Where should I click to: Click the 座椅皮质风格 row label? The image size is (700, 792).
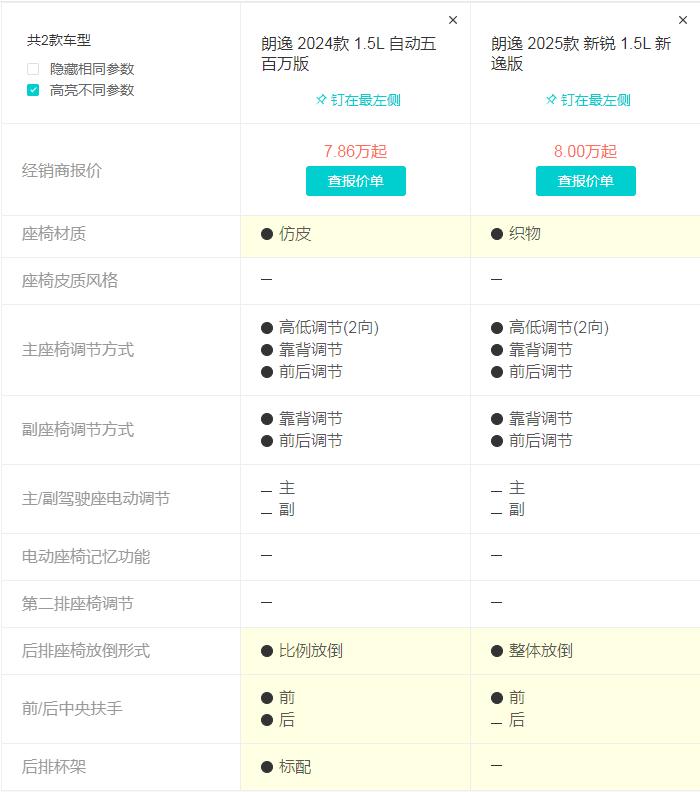(70, 280)
